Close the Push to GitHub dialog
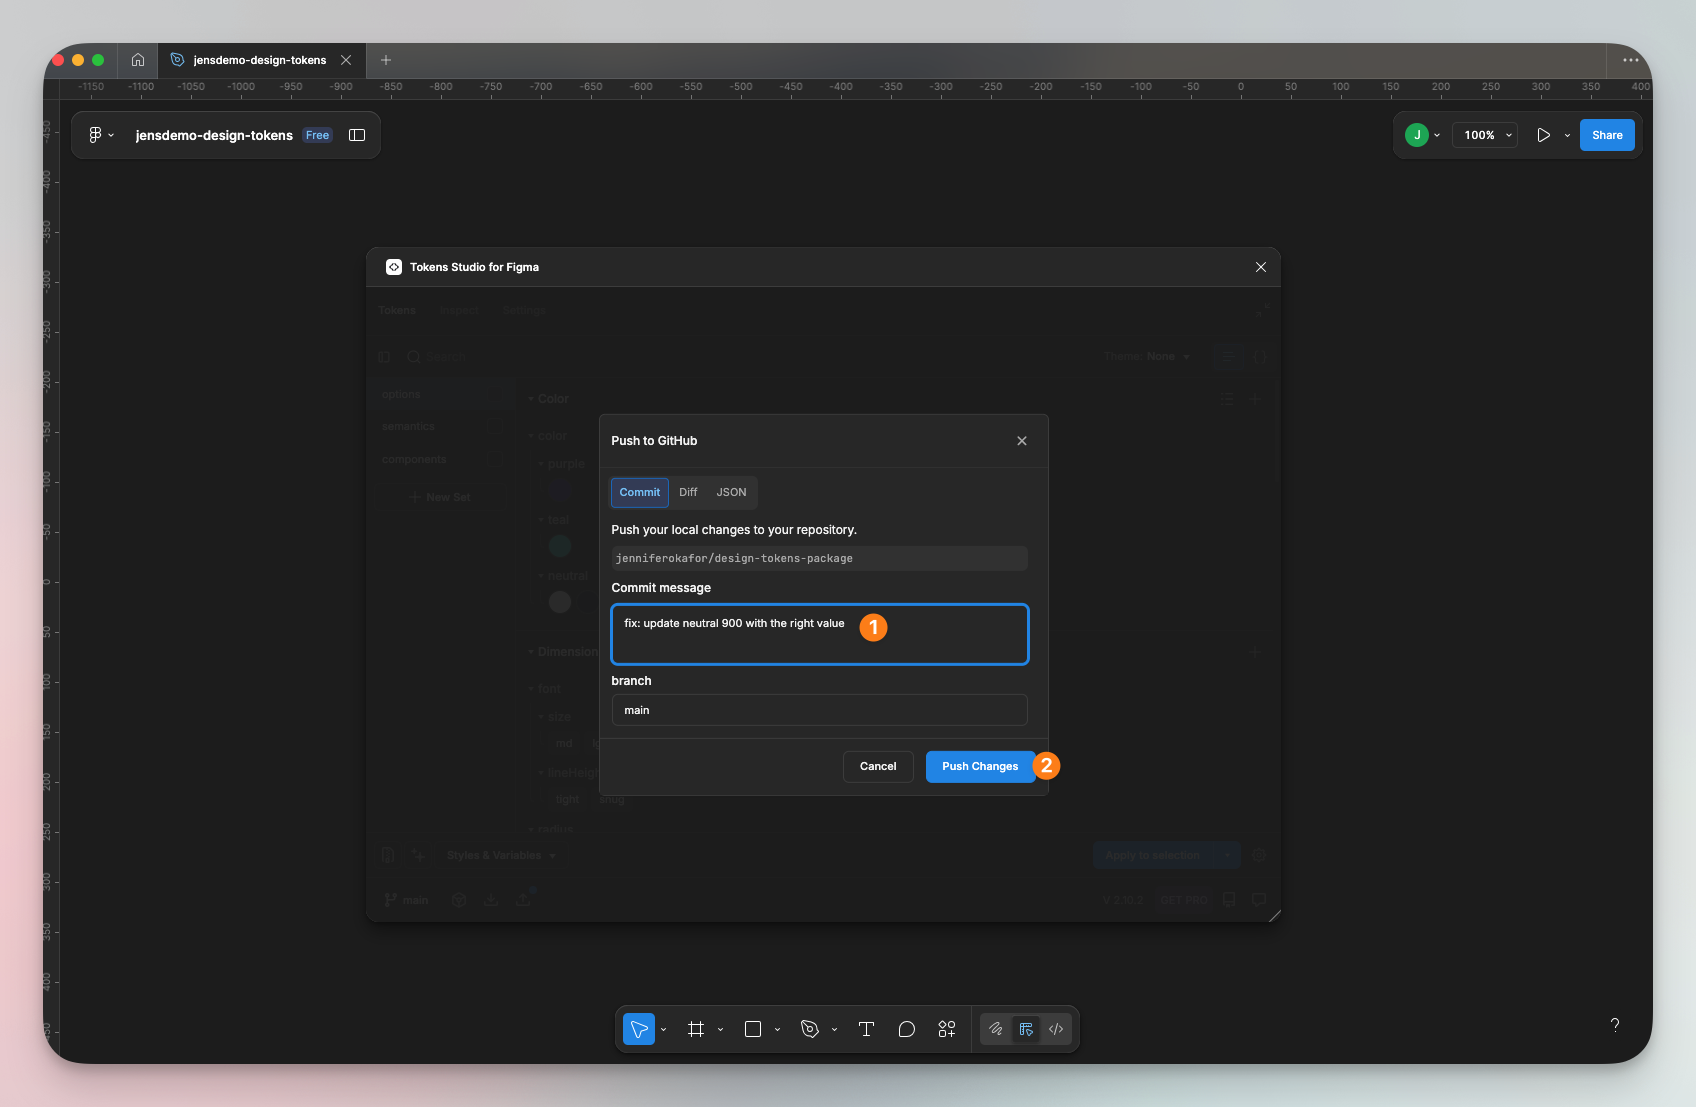This screenshot has width=1696, height=1107. coord(1022,441)
